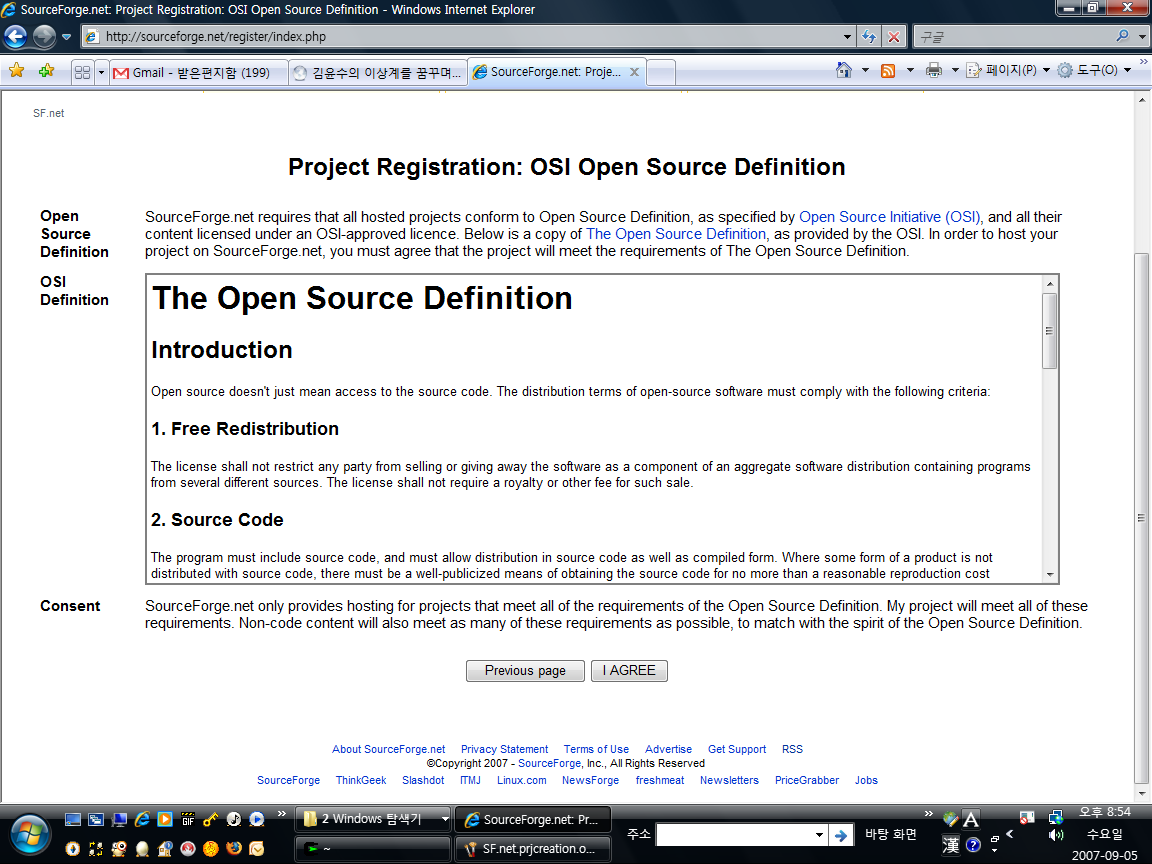Screen dimensions: 1152x864
Task: Click the browser Back arrow button
Action: (15, 36)
